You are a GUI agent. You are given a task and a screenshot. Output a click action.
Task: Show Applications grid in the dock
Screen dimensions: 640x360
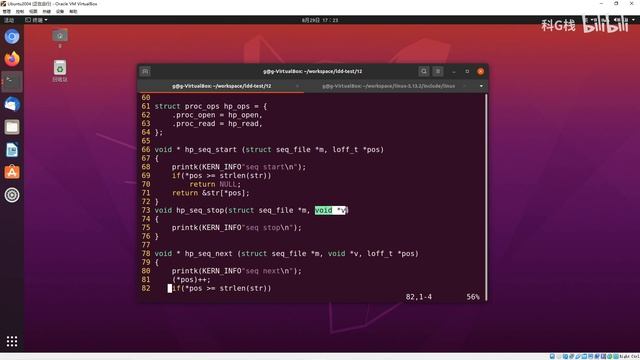(12, 341)
